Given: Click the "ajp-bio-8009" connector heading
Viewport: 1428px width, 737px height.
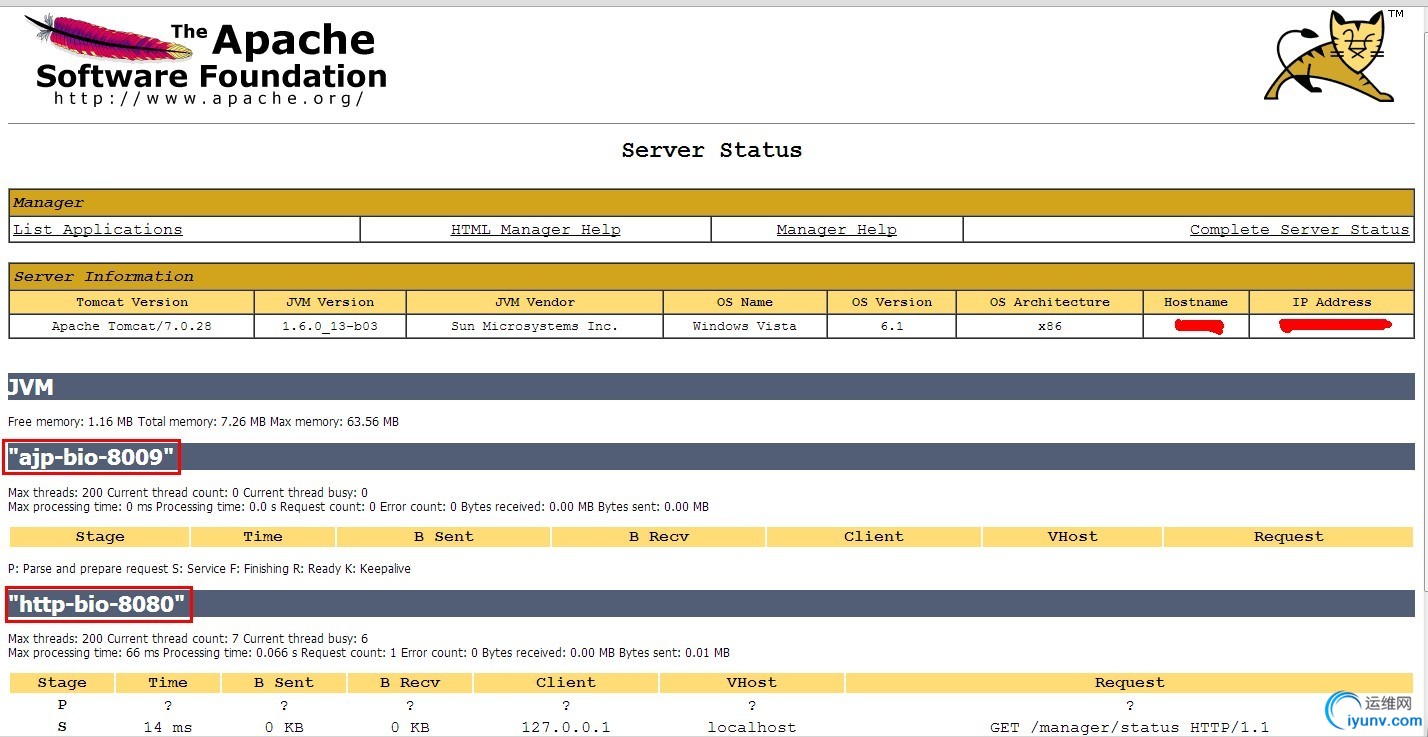Looking at the screenshot, I should [93, 458].
